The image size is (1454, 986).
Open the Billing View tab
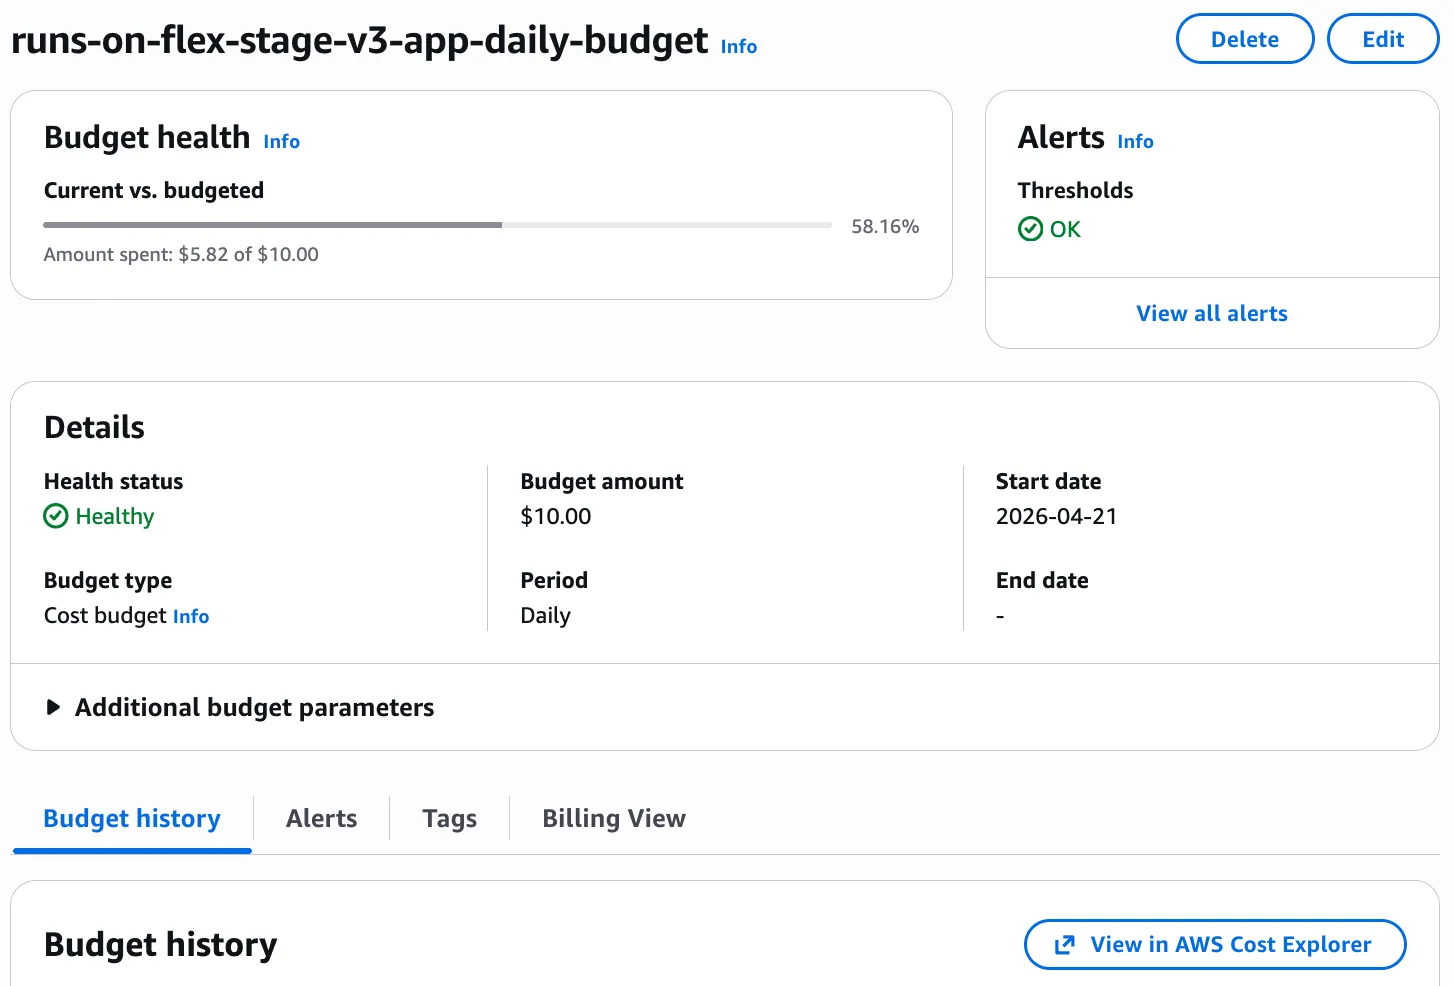pyautogui.click(x=614, y=818)
